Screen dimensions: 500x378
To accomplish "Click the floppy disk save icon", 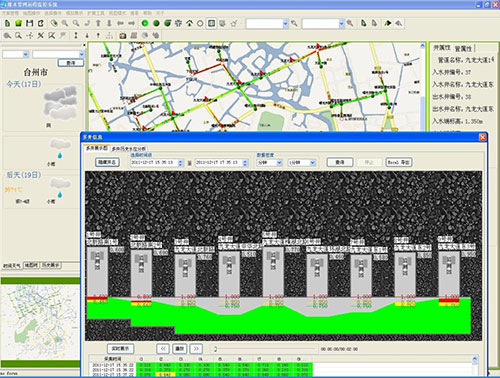I will click(30, 23).
